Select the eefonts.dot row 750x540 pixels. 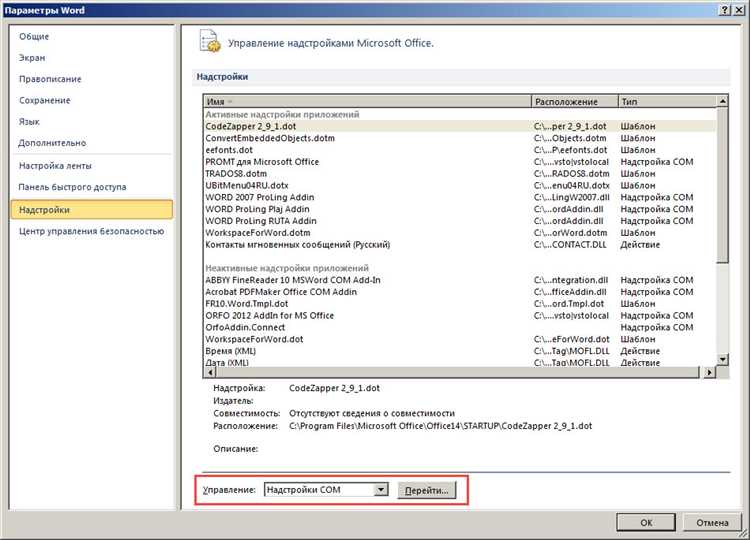coord(460,150)
